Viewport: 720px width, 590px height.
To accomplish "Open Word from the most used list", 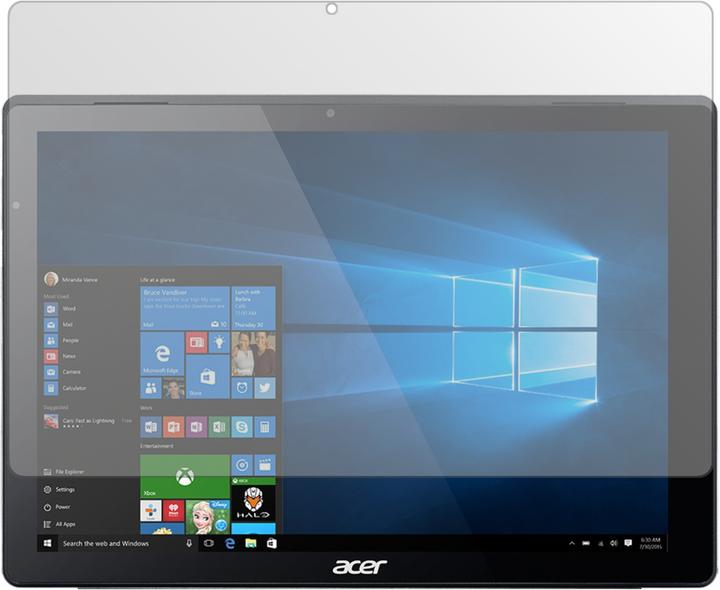I will (x=60, y=309).
